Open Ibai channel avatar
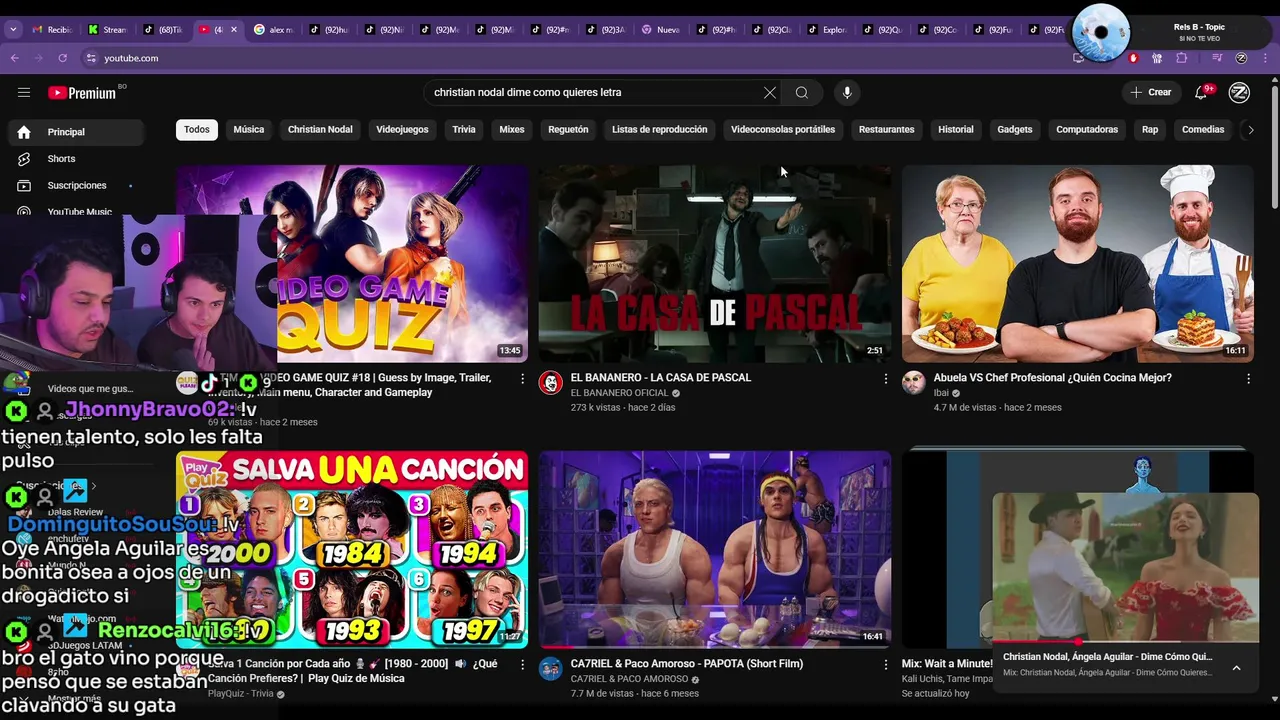This screenshot has width=1280, height=720. pyautogui.click(x=914, y=382)
